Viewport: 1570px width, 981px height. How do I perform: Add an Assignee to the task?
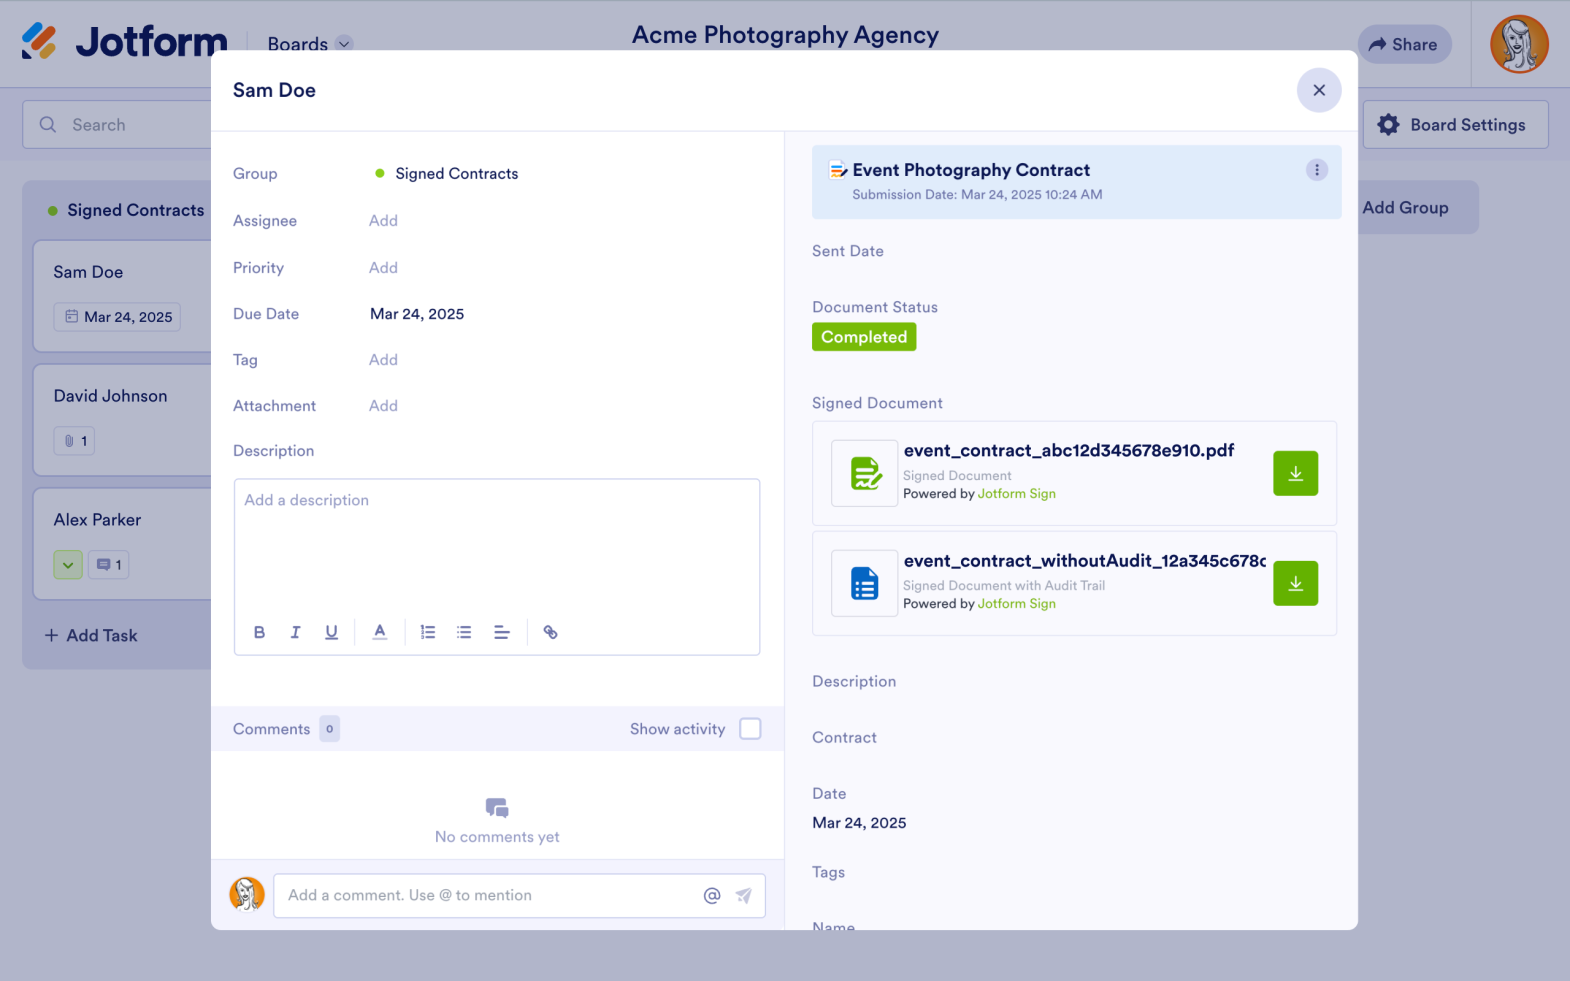click(383, 221)
